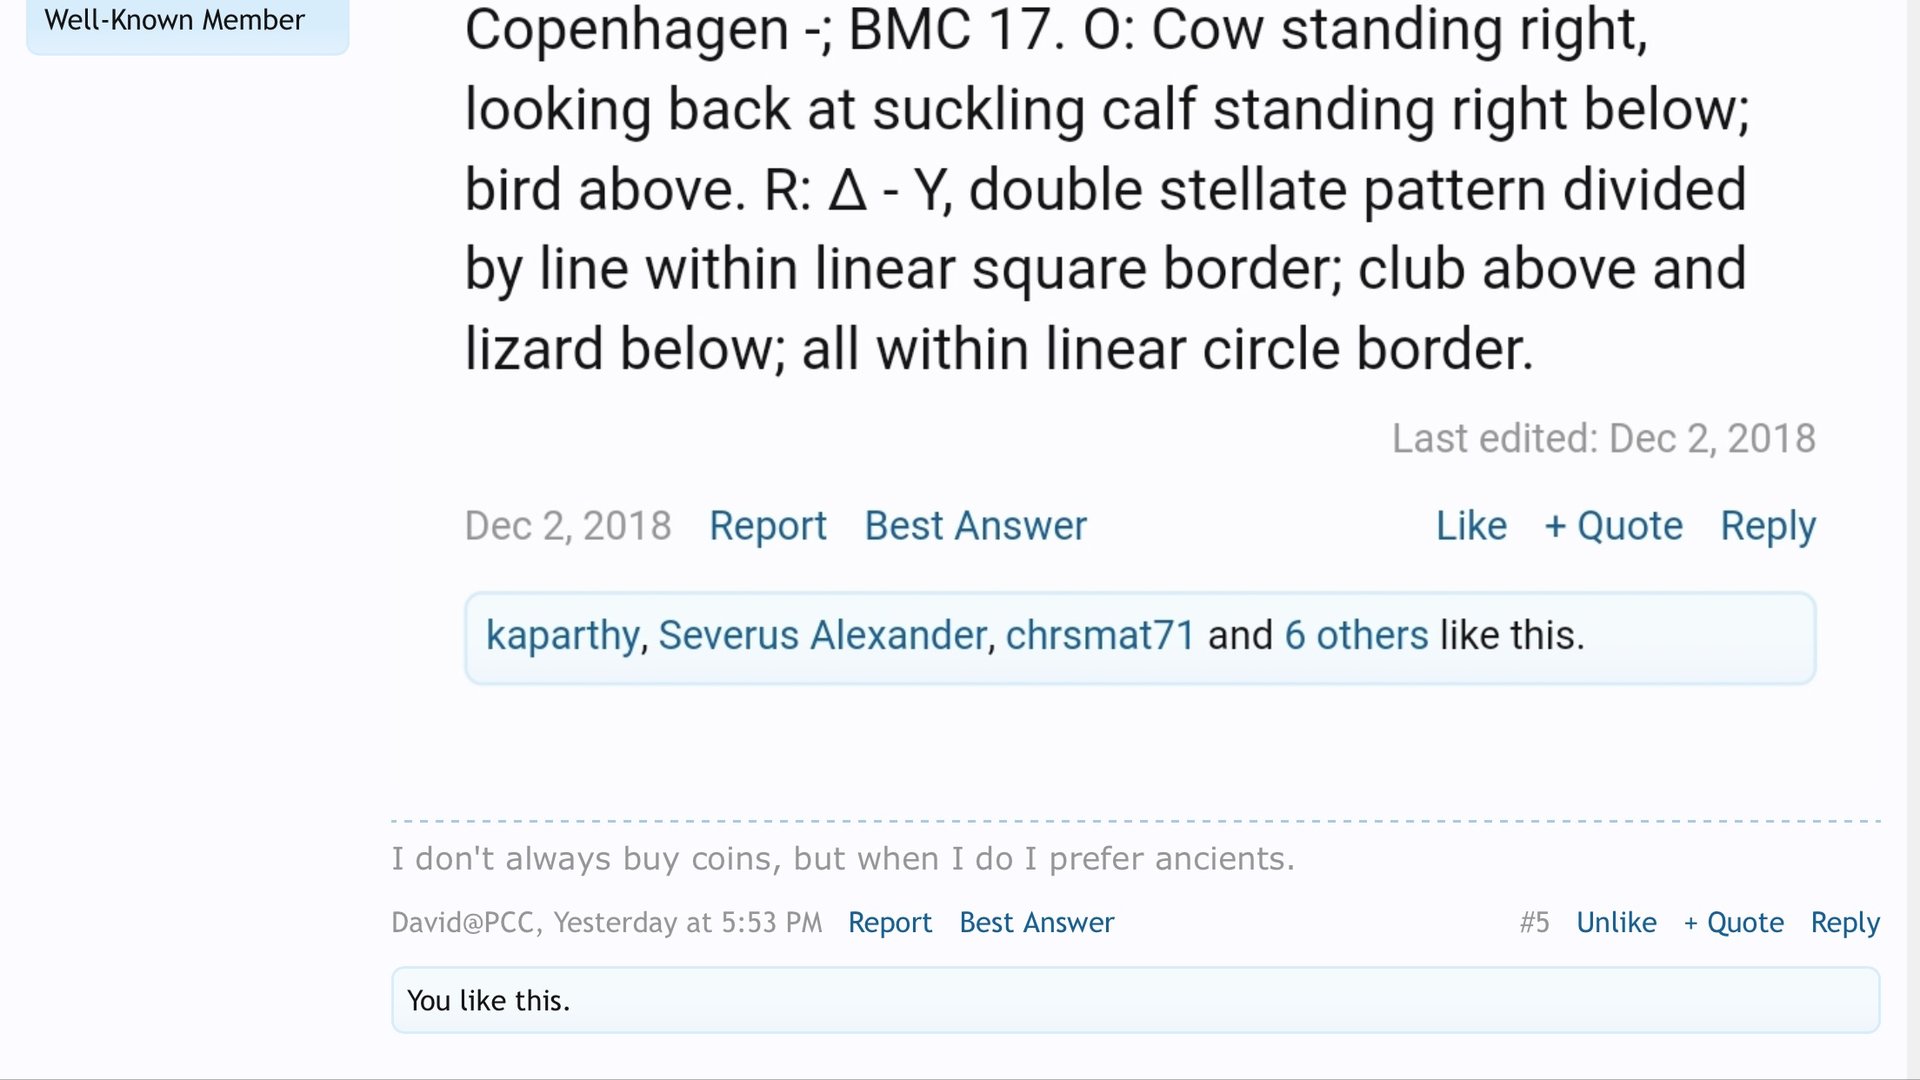Open the Dec 2, 2018 post date link

567,526
